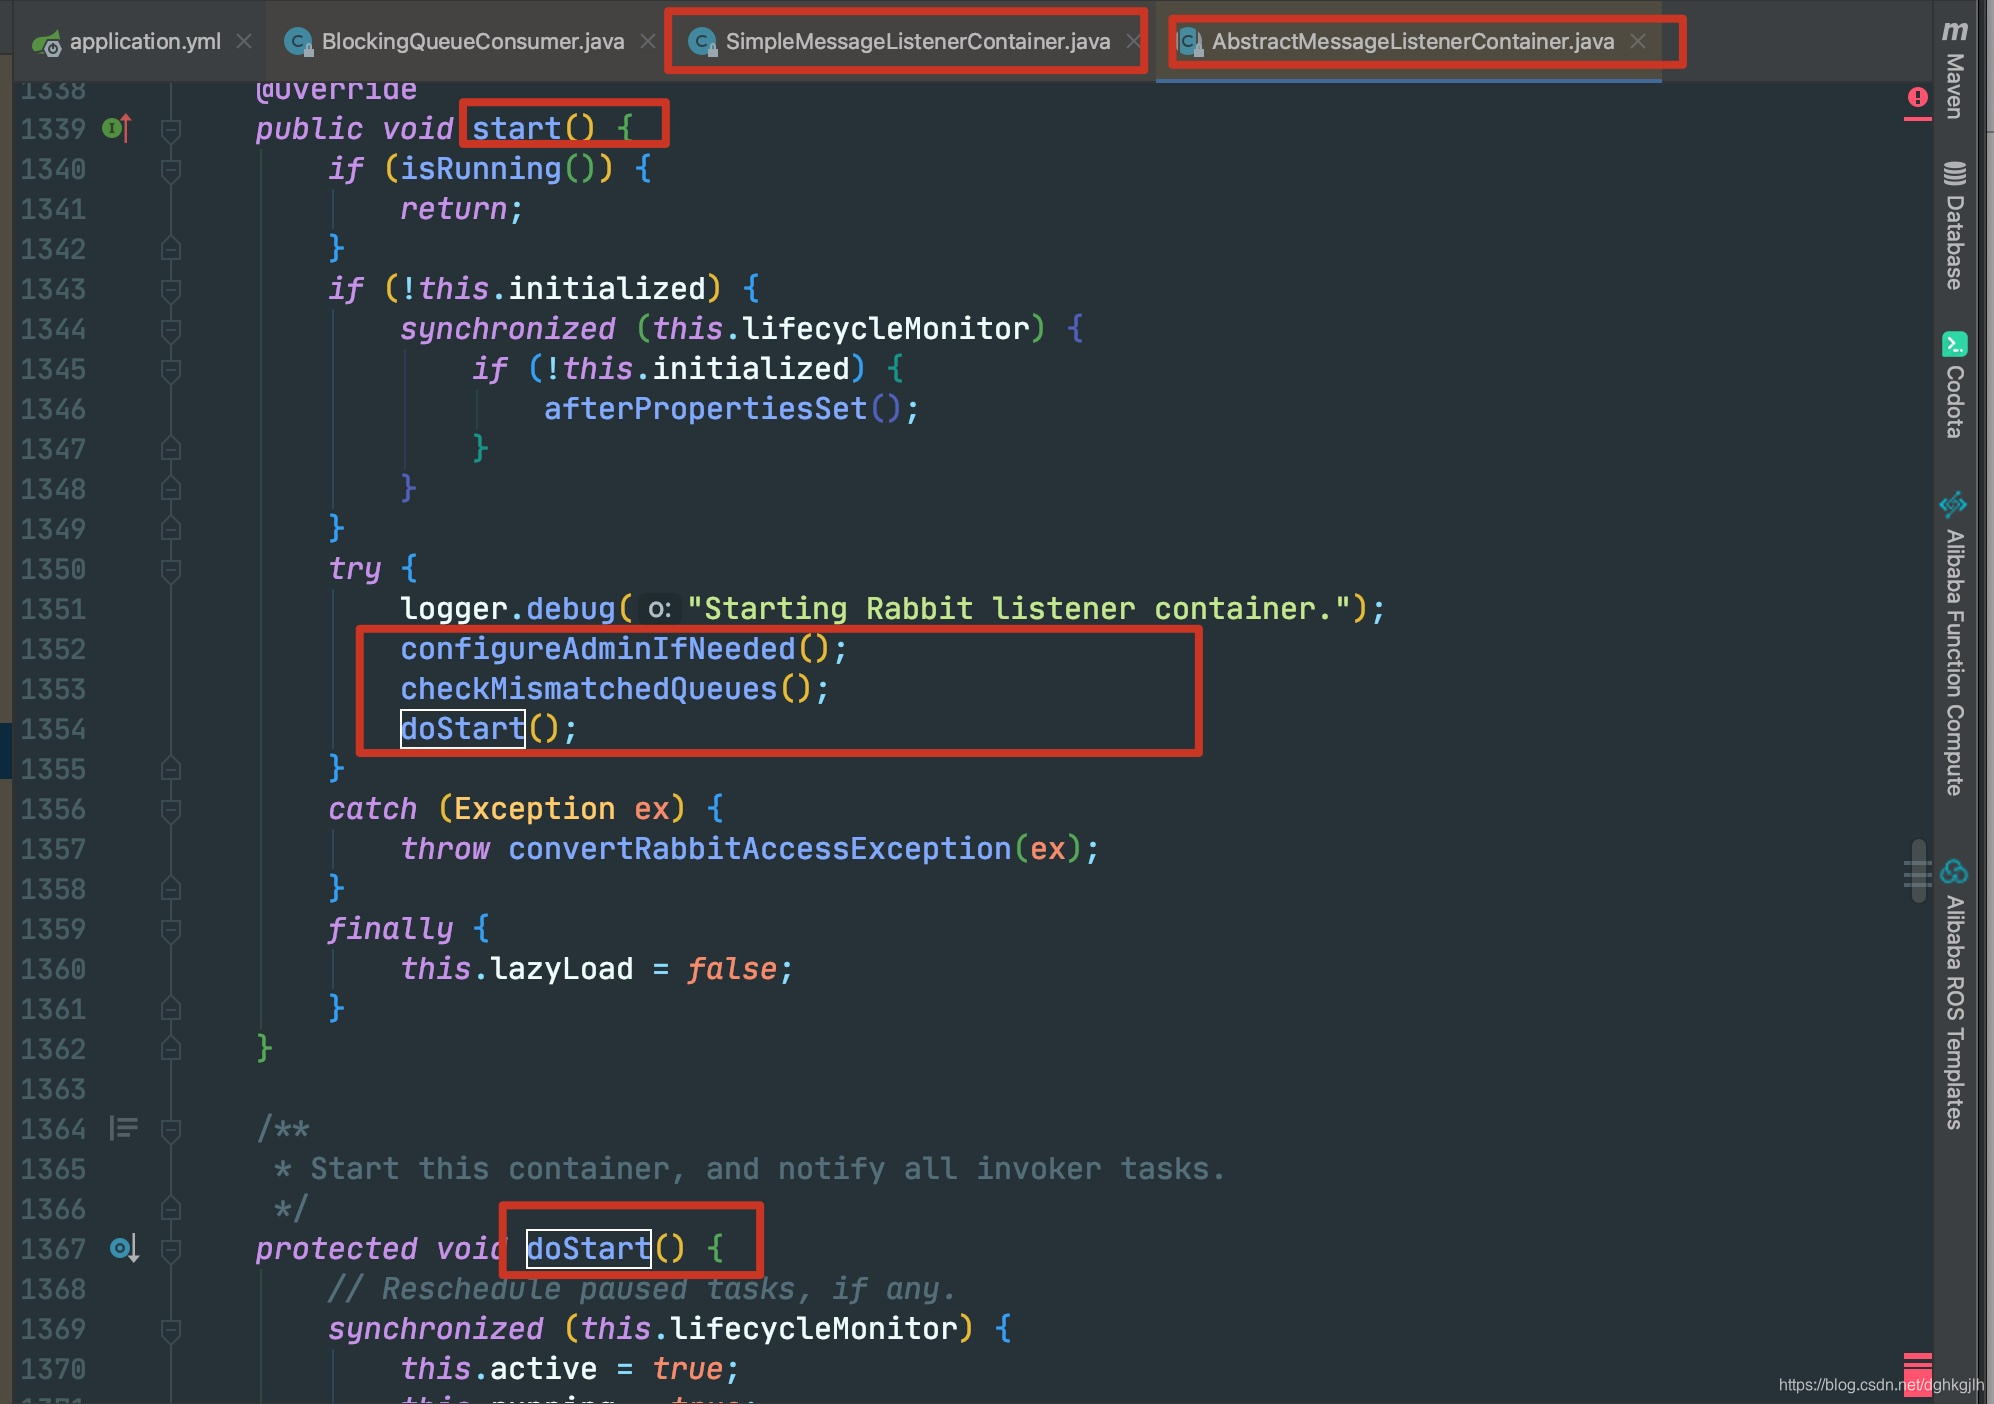Click the implements gutter icon on line 1339

coord(117,128)
